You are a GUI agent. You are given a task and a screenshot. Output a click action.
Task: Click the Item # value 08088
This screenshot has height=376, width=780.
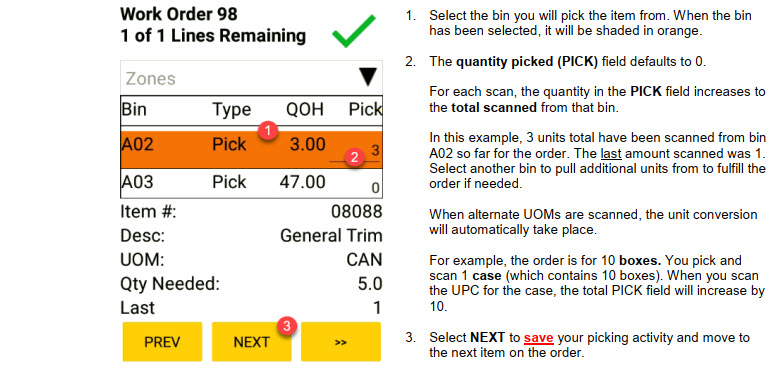click(x=357, y=212)
